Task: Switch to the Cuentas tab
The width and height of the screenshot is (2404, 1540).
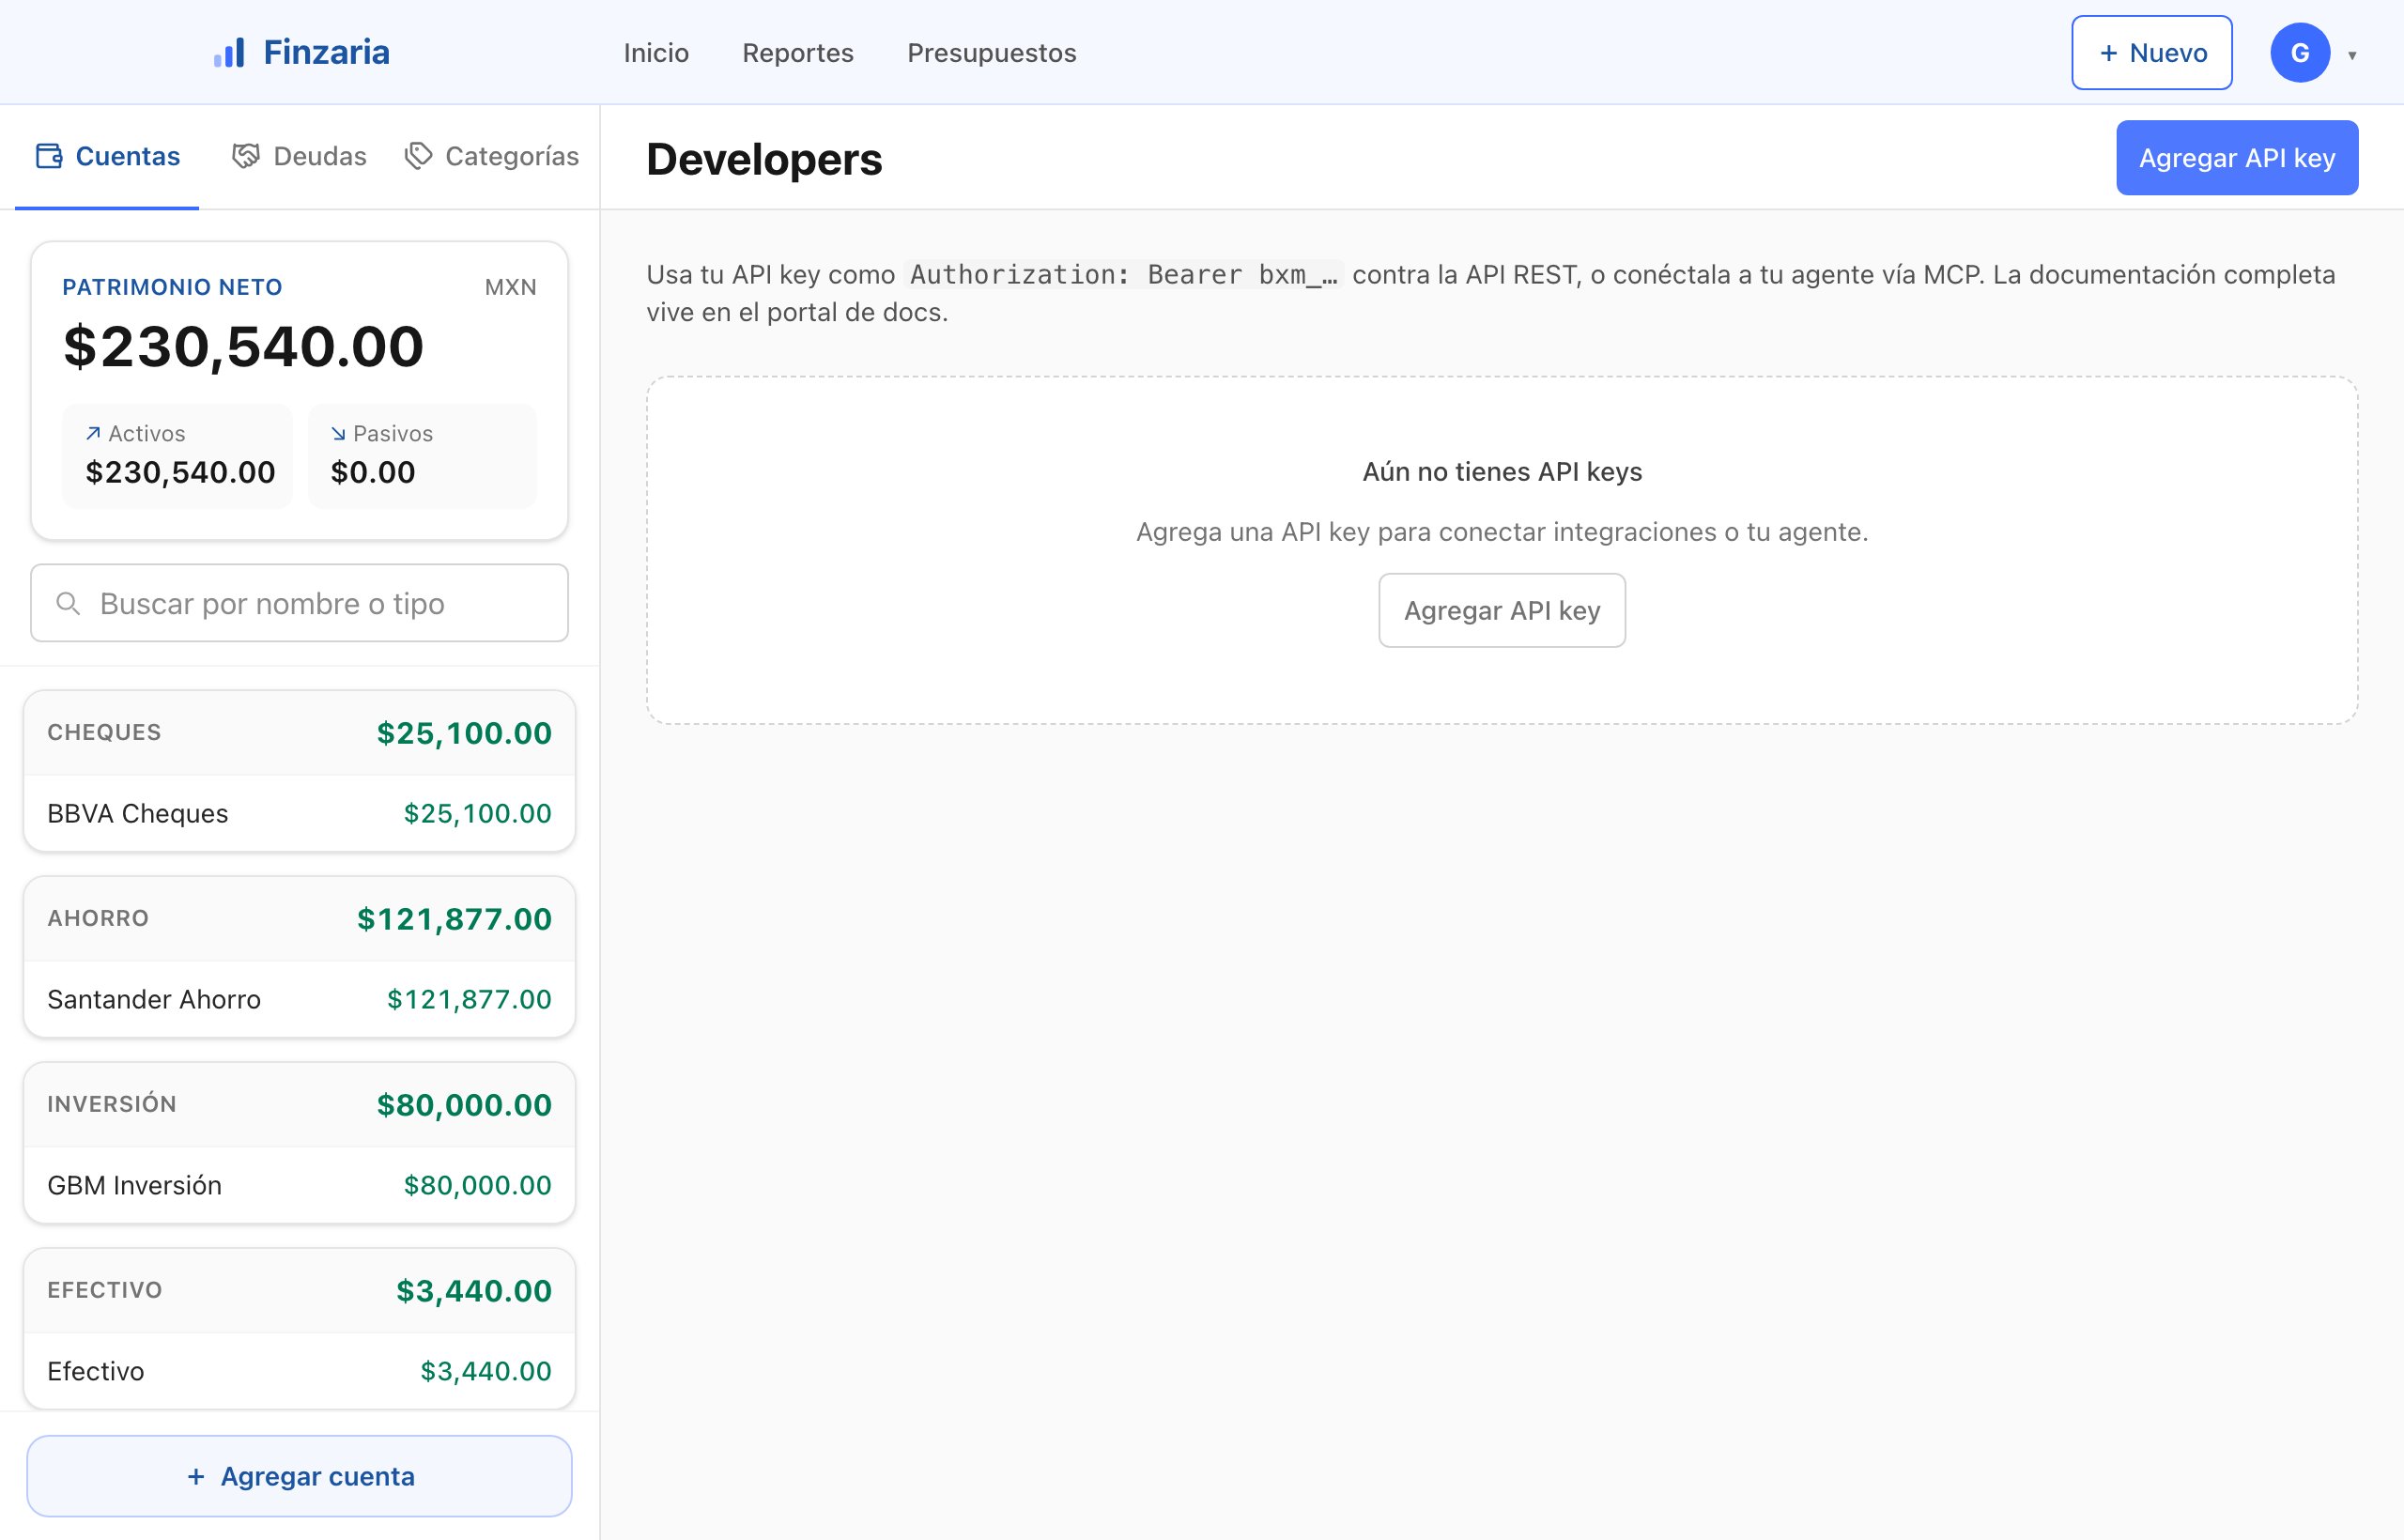Action: tap(107, 156)
